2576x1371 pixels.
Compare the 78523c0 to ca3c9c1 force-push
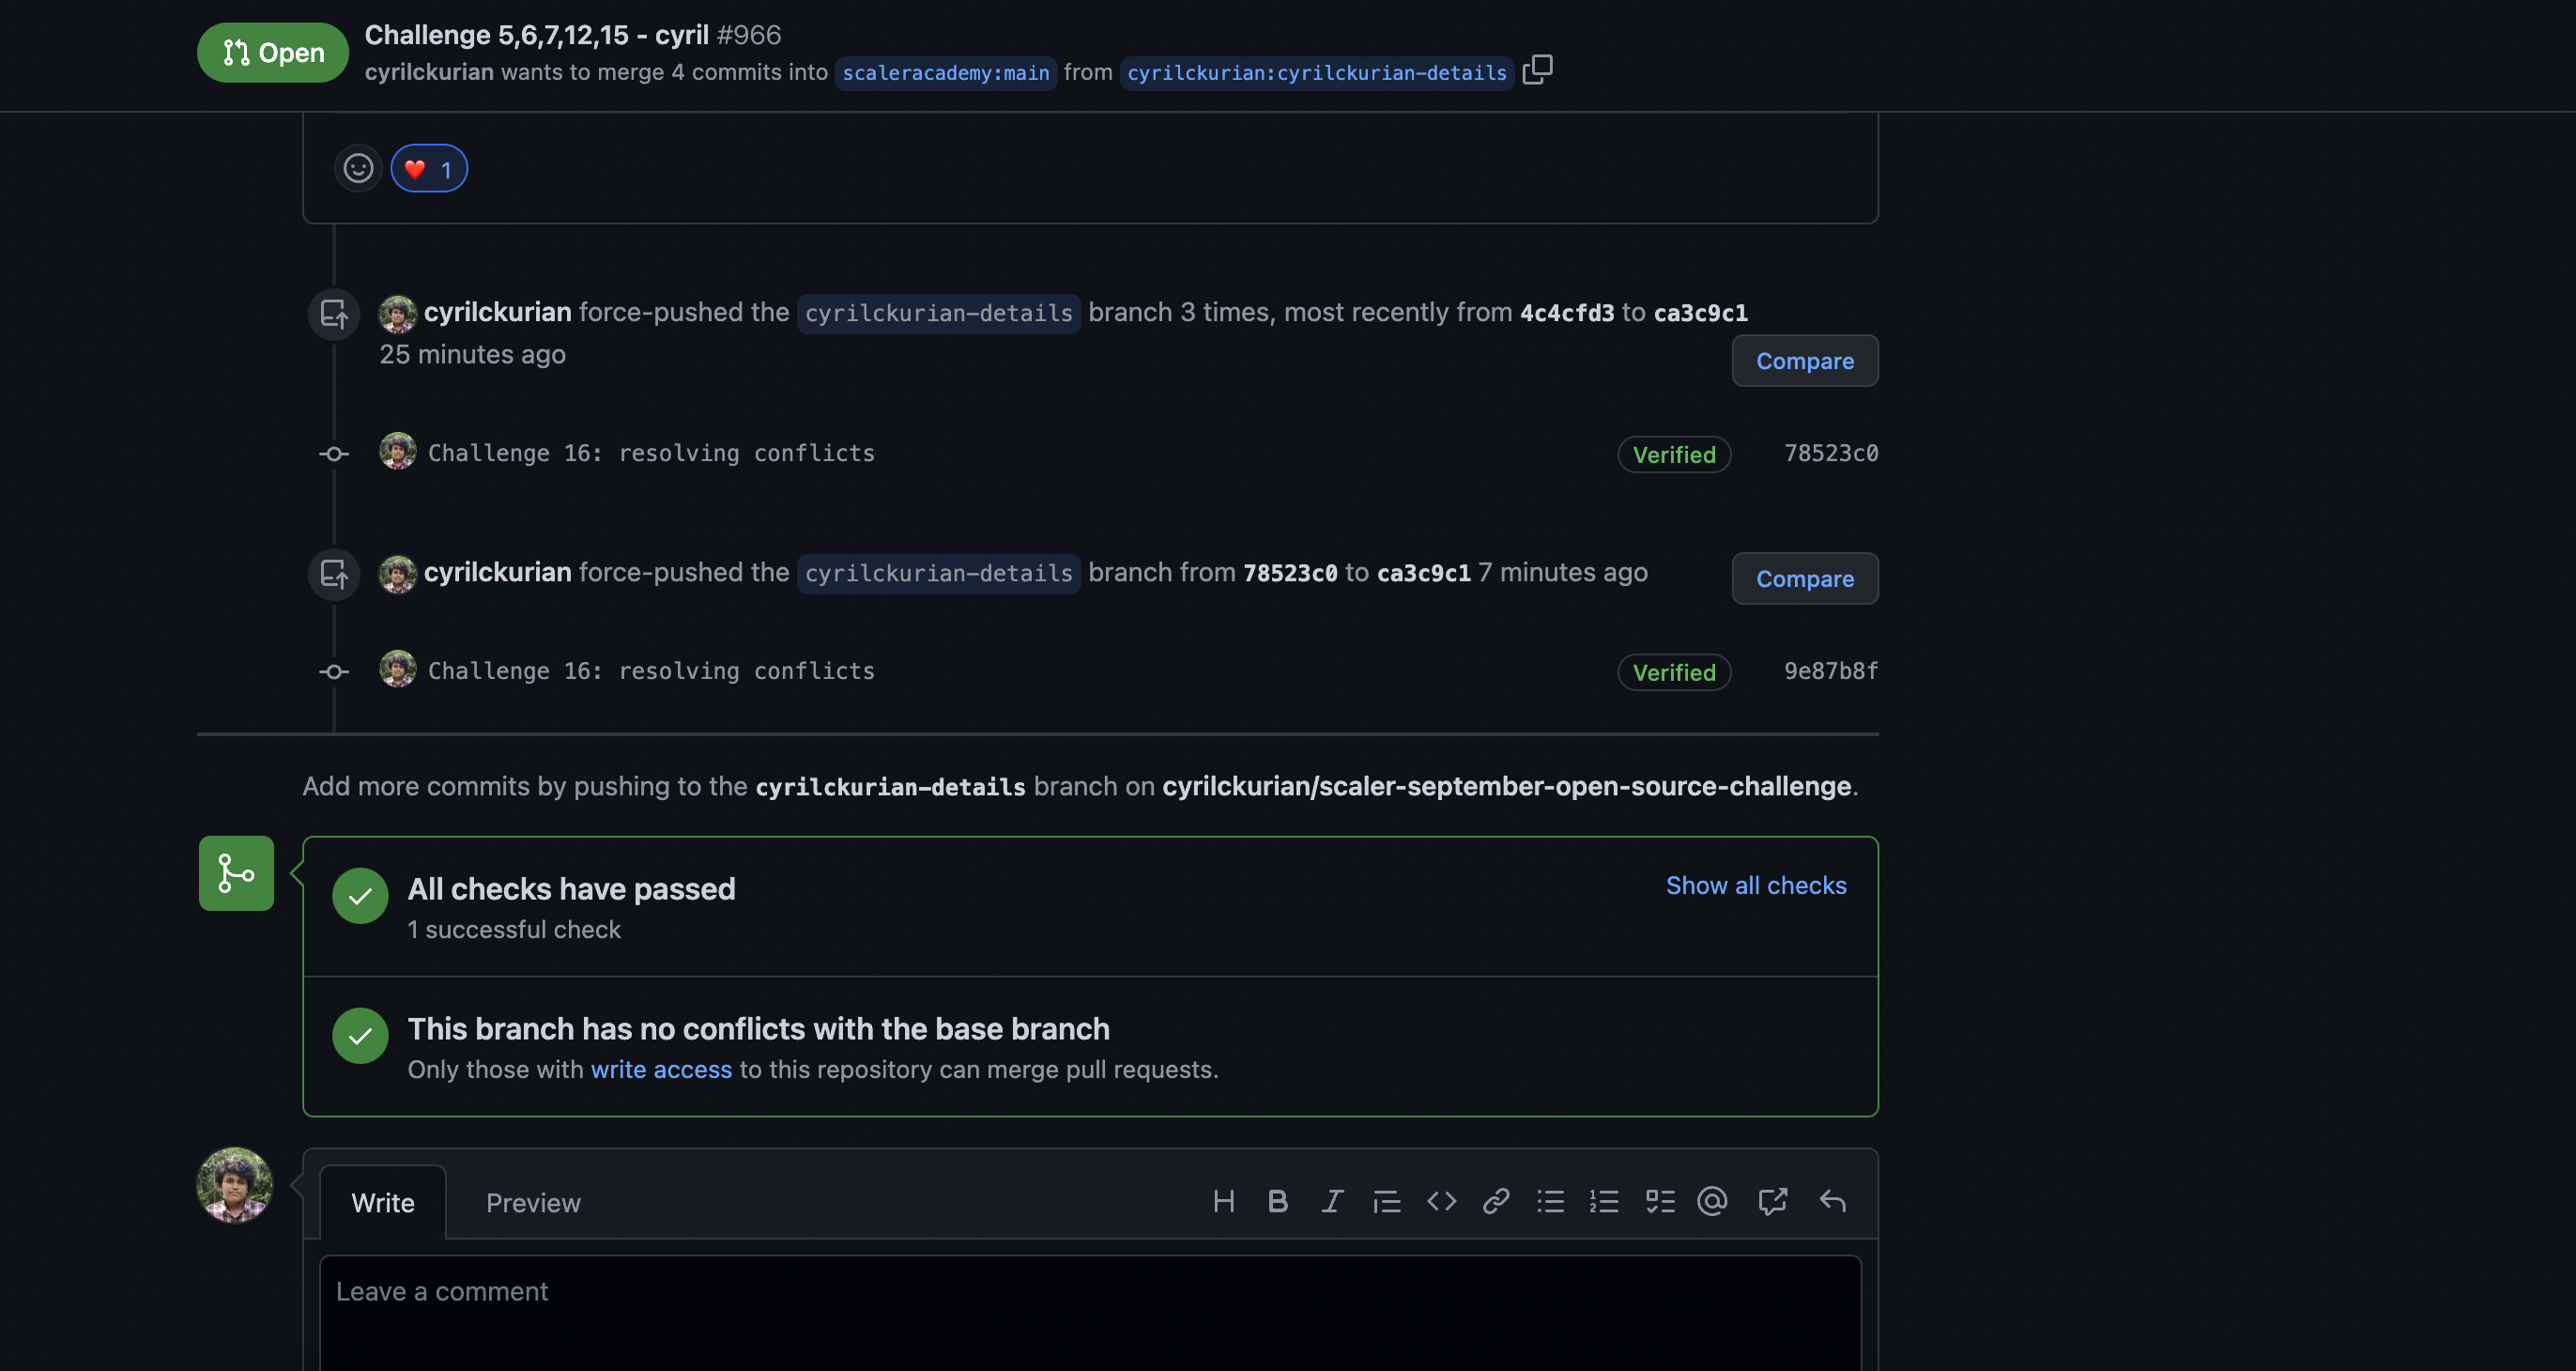pyautogui.click(x=1804, y=578)
